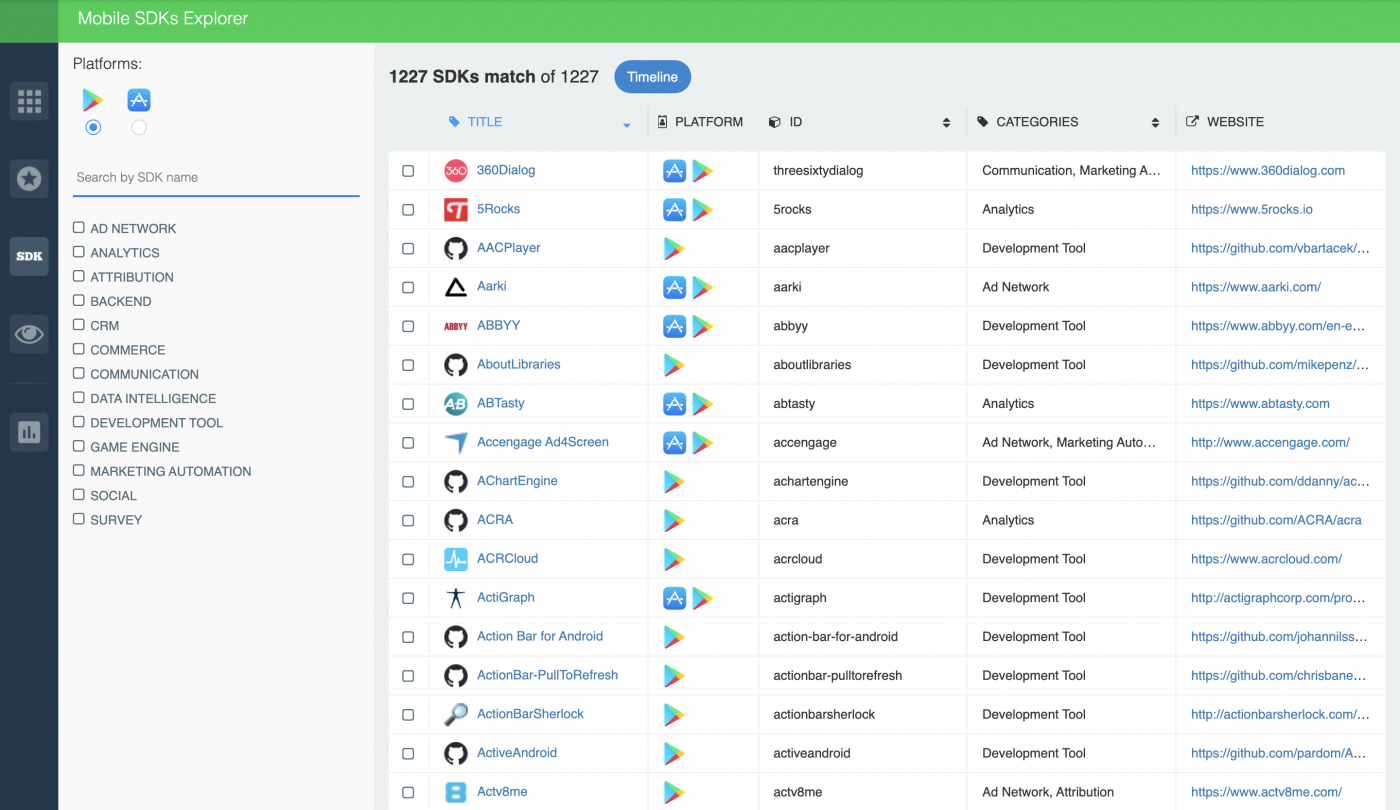1400x810 pixels.
Task: Select the ABTasty row checkbox
Action: tap(408, 404)
